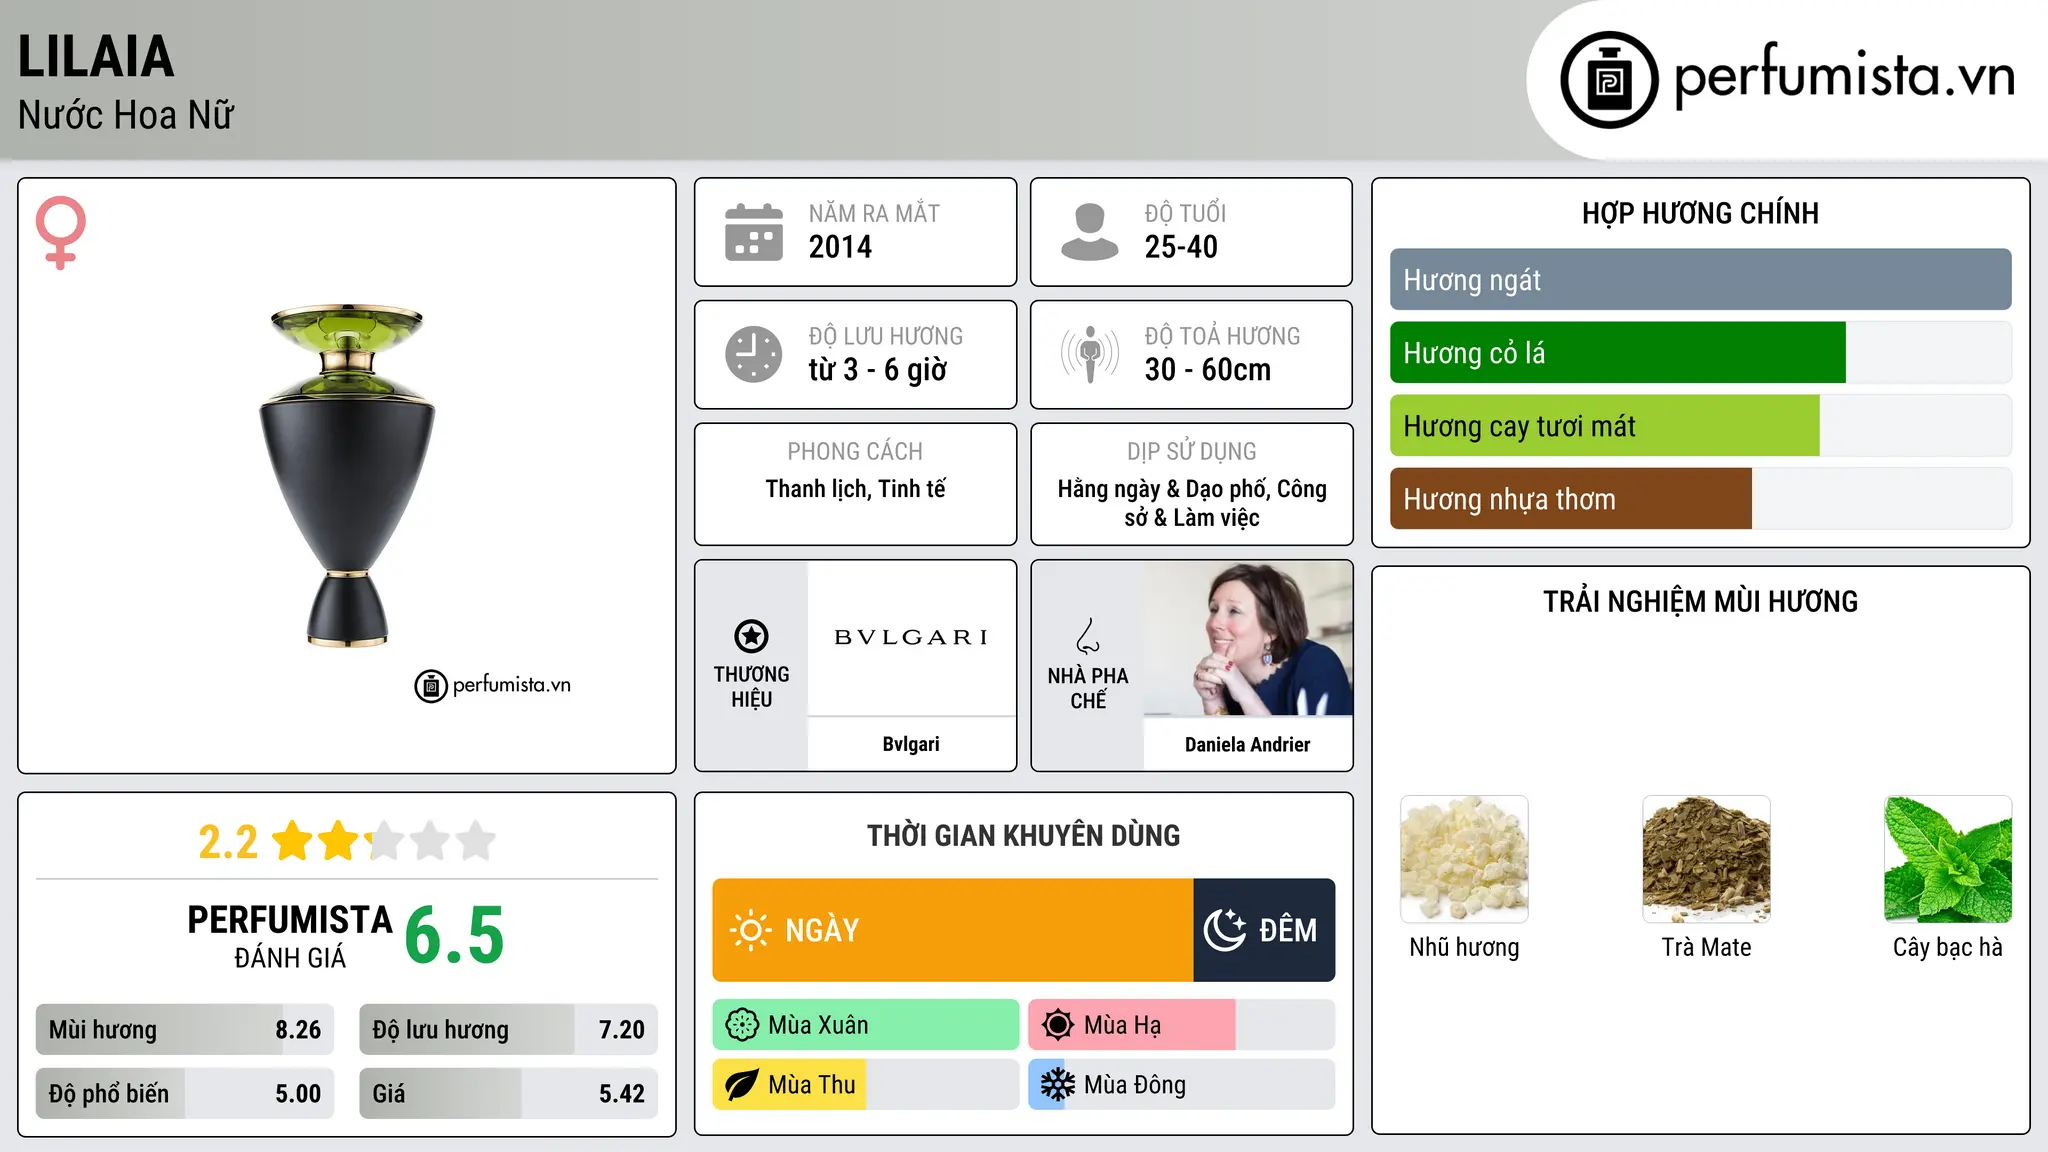Screen dimensions: 2048x1152
Task: Click the leaf icon for Mùa Thu
Action: tap(742, 1085)
